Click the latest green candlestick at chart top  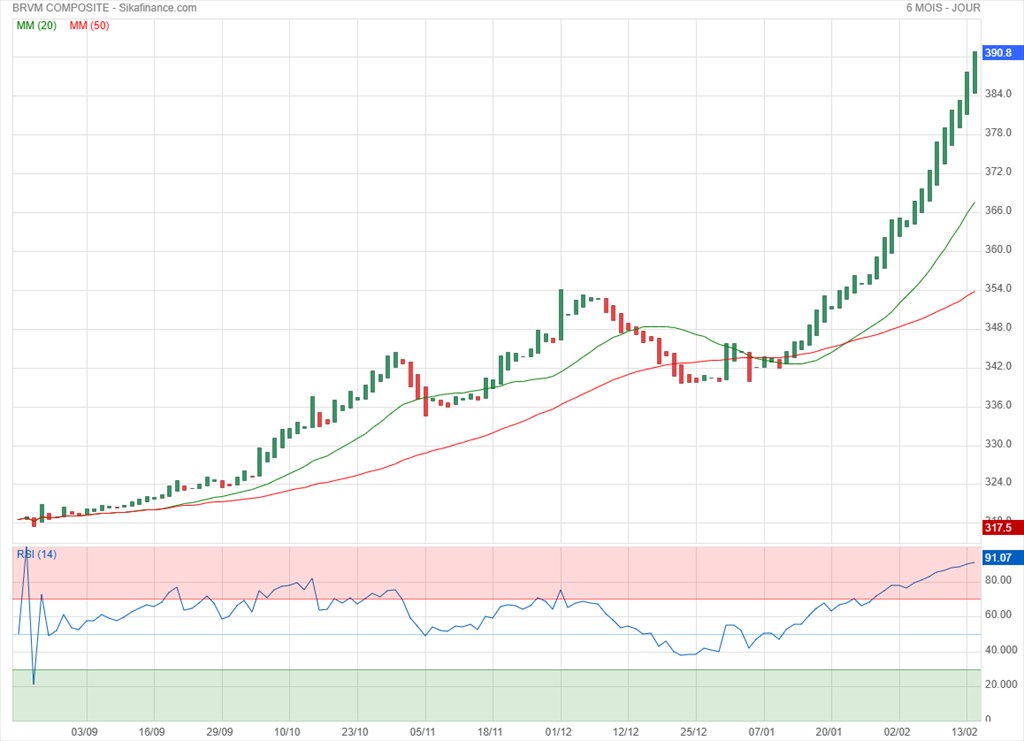click(975, 72)
